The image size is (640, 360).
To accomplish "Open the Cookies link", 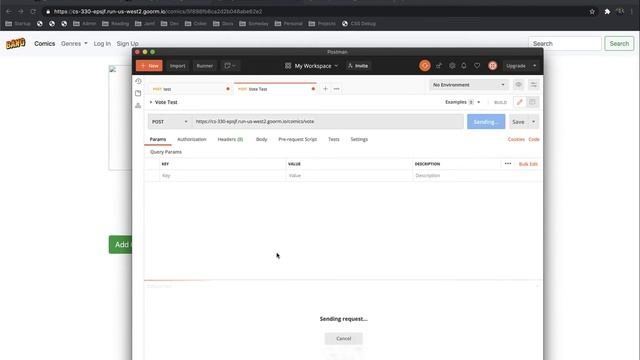I will (x=516, y=139).
